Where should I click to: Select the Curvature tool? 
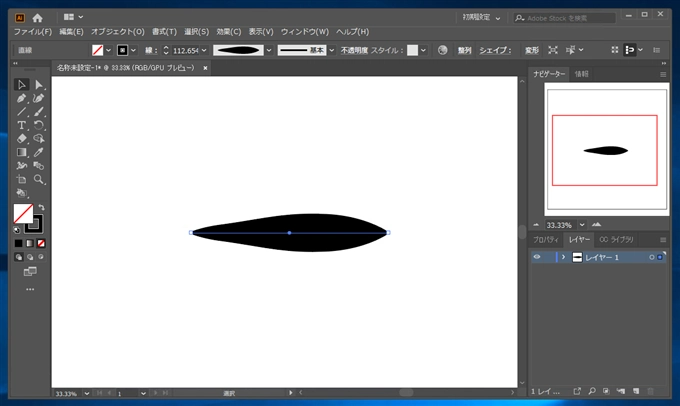pyautogui.click(x=39, y=98)
